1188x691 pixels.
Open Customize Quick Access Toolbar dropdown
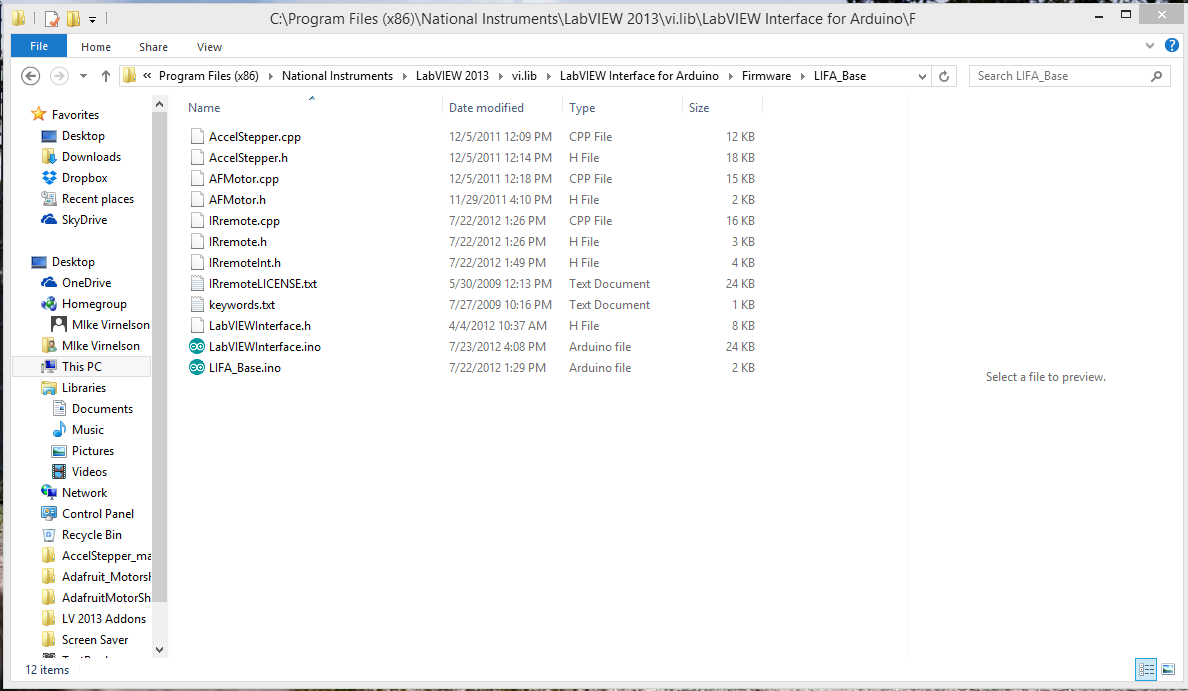[92, 19]
